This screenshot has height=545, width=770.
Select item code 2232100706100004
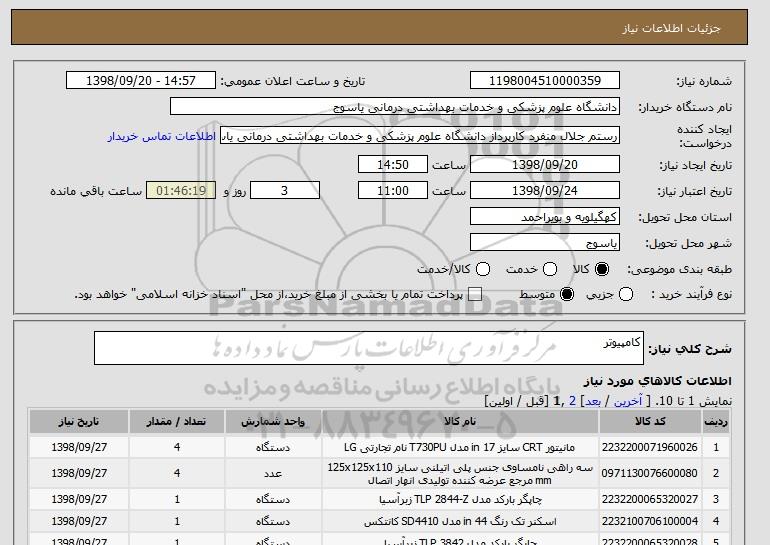click(650, 521)
